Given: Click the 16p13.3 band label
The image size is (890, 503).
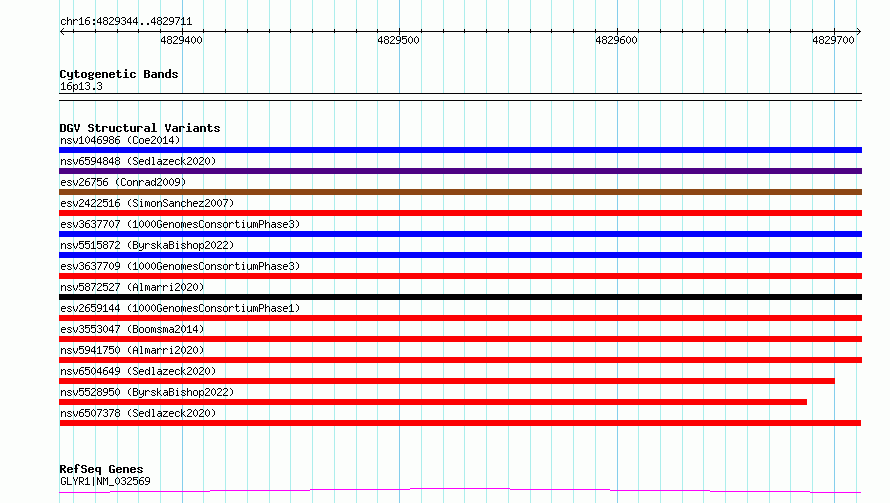Looking at the screenshot, I should tap(81, 86).
